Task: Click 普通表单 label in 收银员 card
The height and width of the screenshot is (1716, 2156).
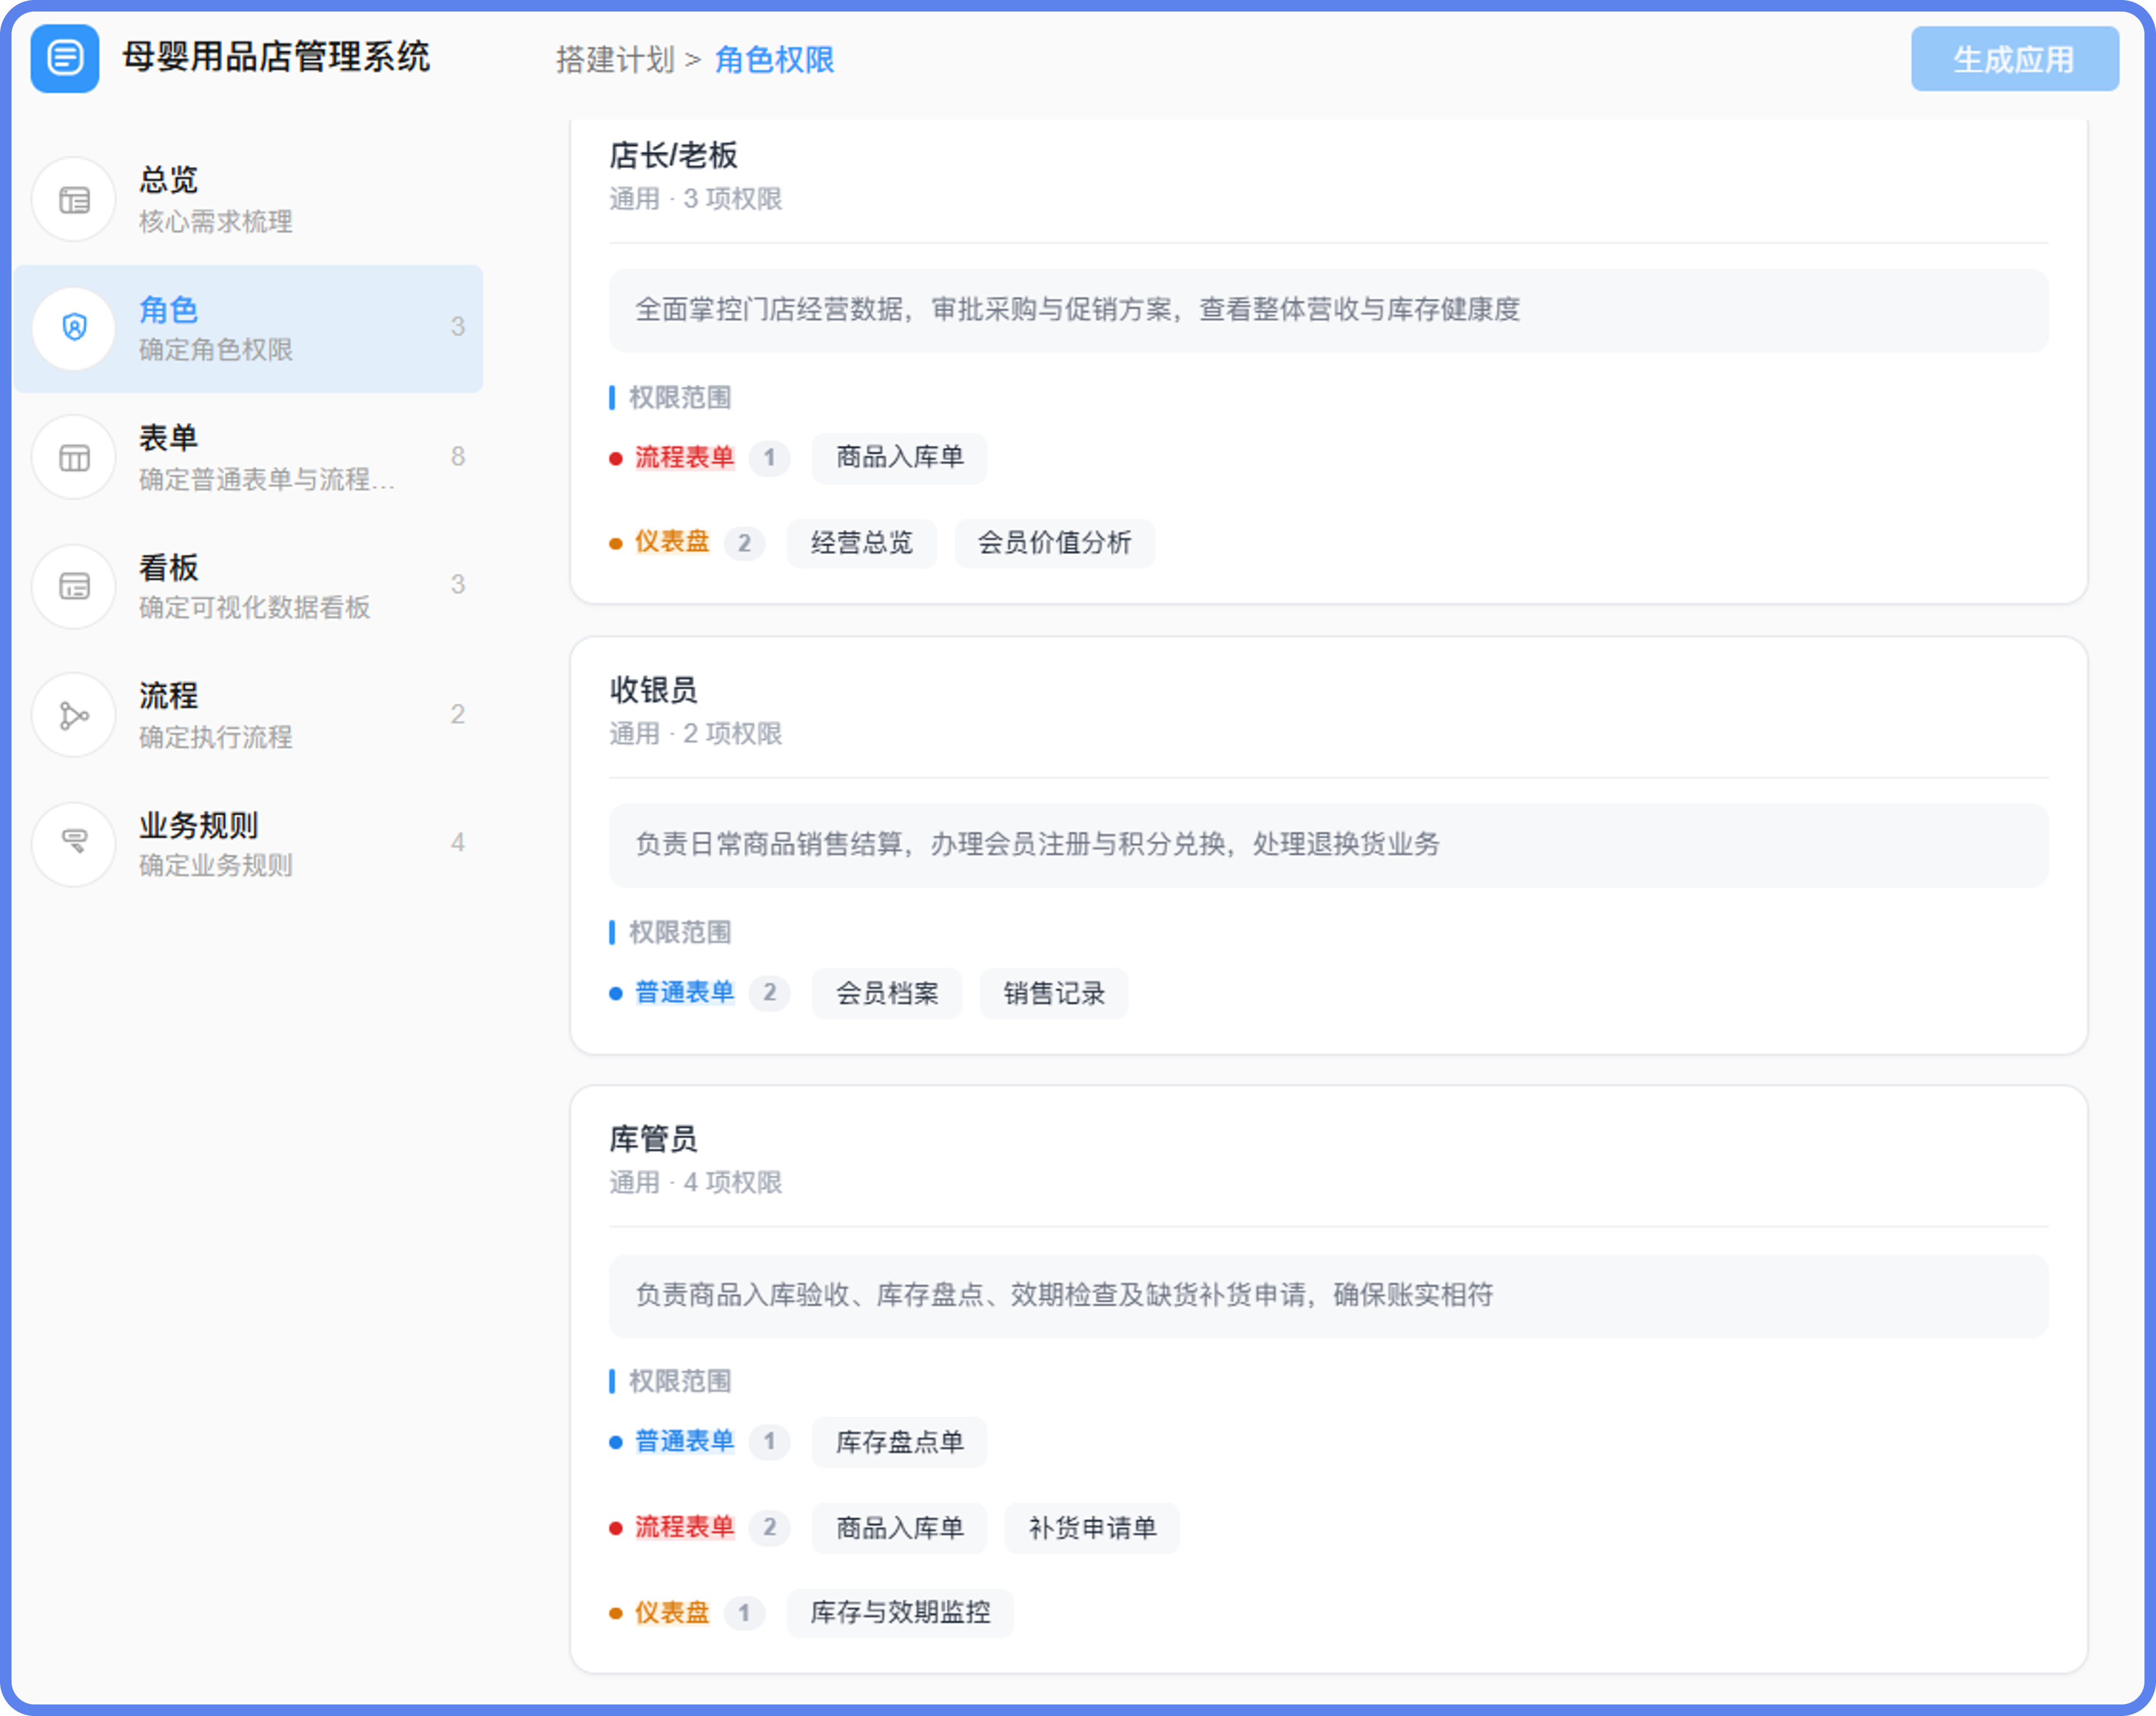Action: (x=684, y=993)
